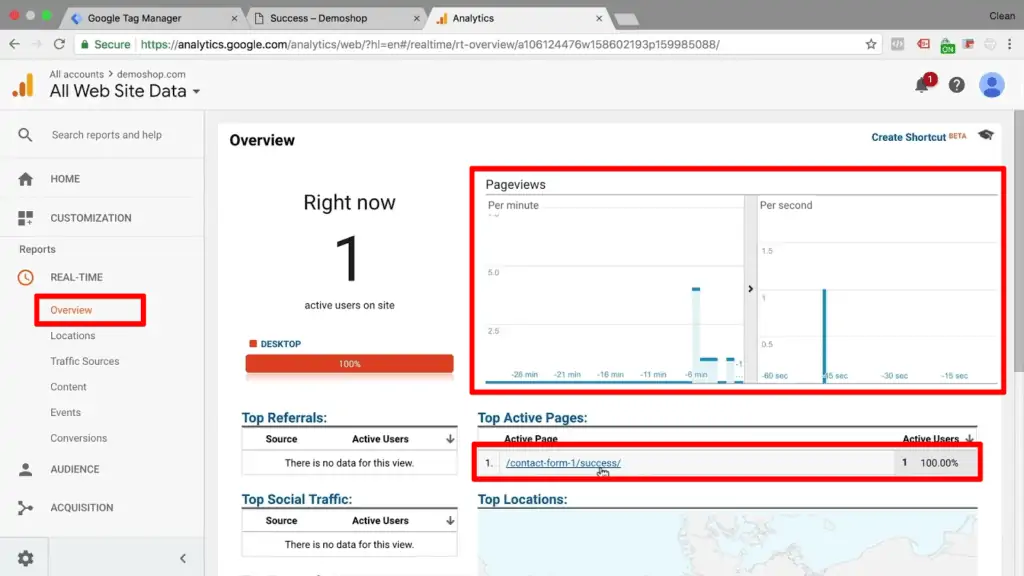
Task: Click the Create Shortcut link
Action: tap(910, 137)
